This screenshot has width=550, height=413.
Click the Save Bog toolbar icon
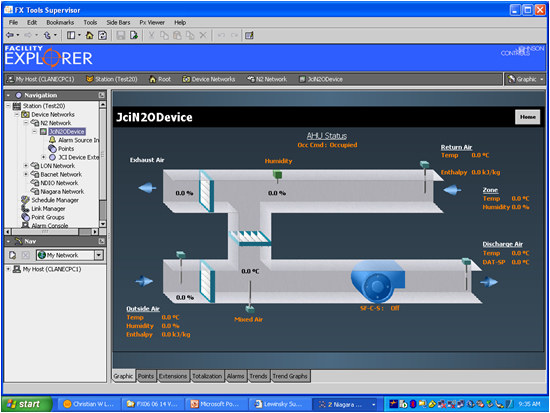click(x=134, y=35)
